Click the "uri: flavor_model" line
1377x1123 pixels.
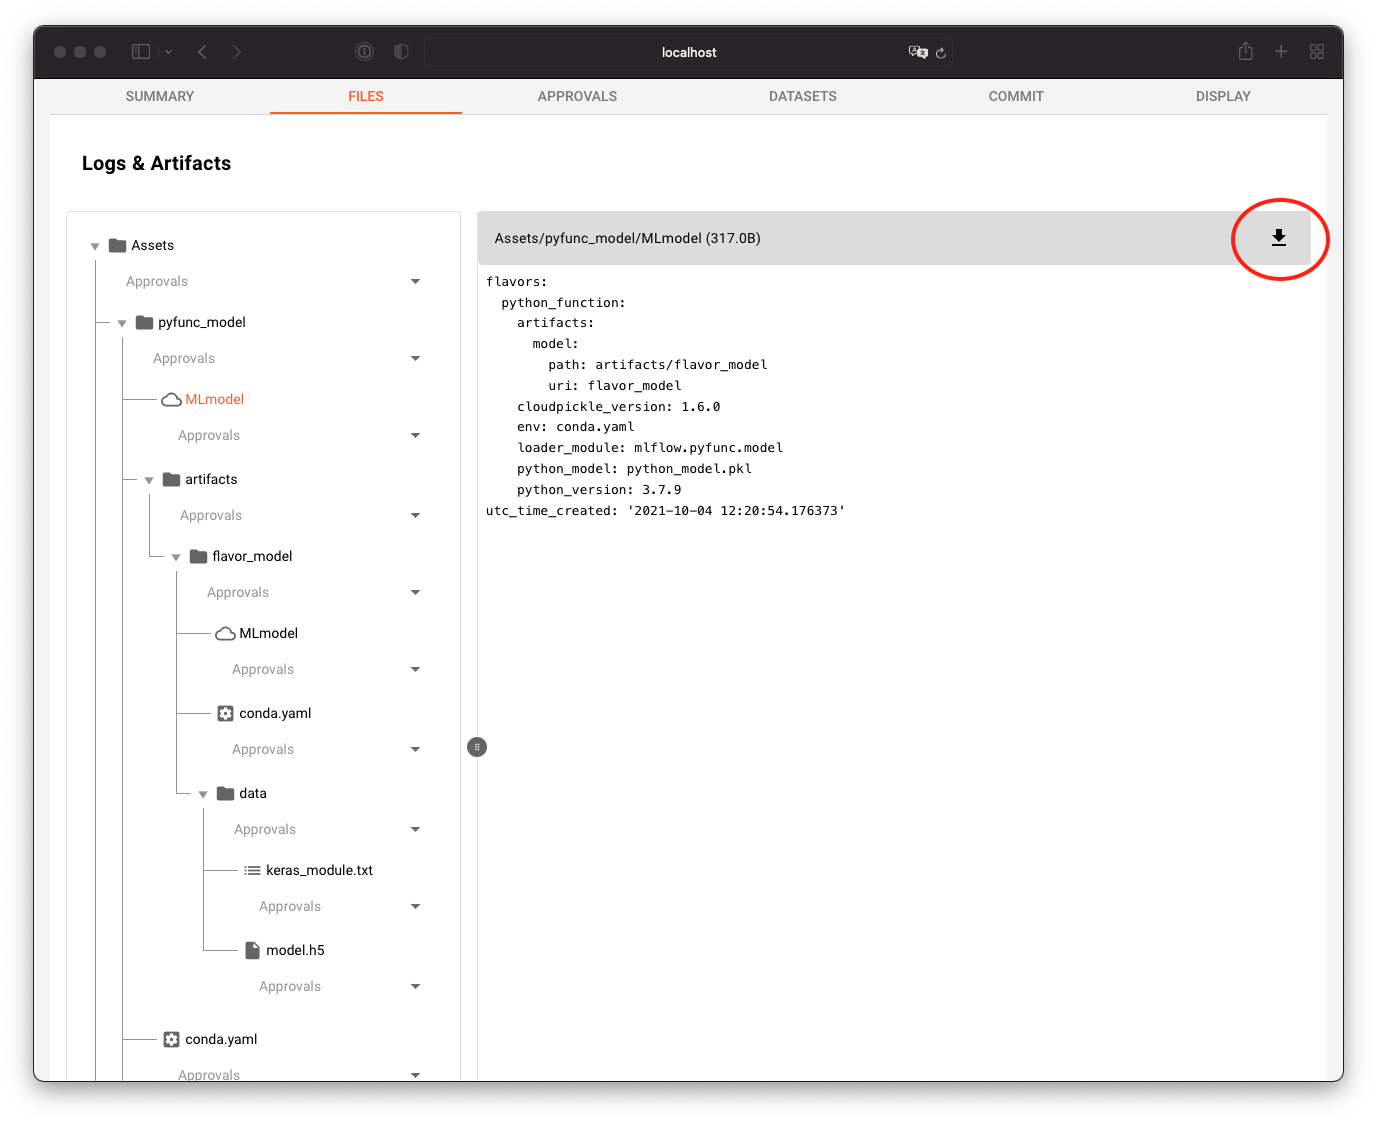click(615, 386)
